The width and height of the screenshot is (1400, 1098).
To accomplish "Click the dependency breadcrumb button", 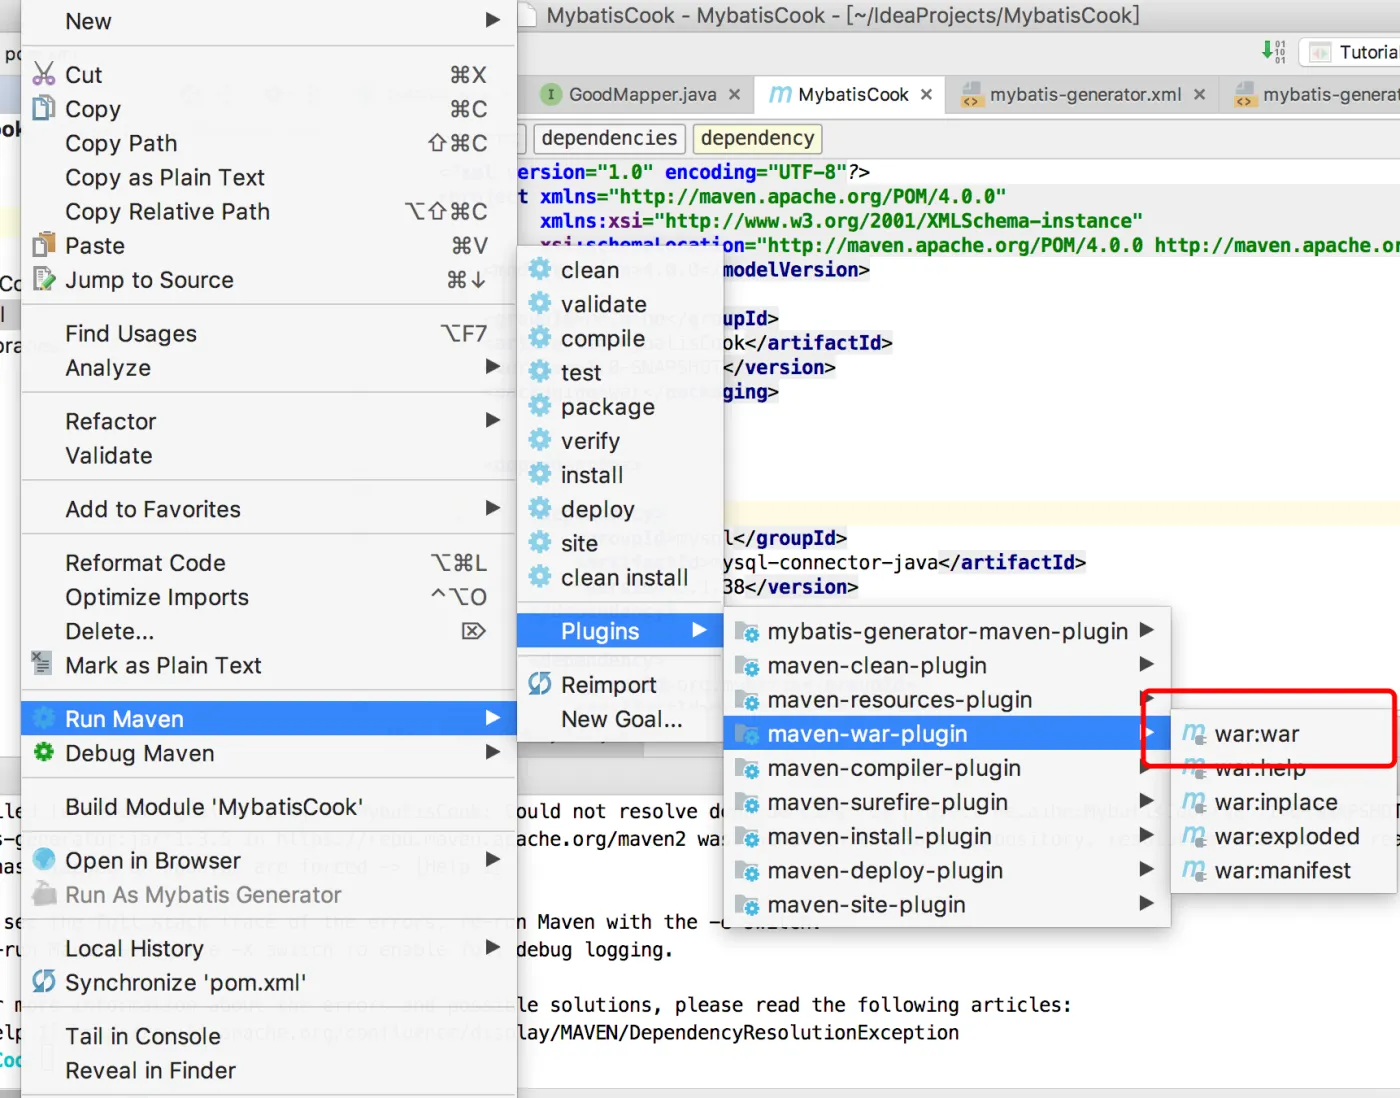I will [x=757, y=138].
